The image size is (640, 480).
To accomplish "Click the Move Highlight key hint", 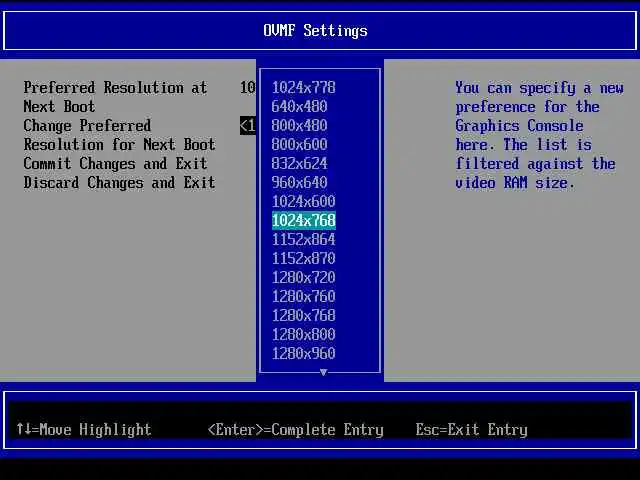I will [84, 429].
